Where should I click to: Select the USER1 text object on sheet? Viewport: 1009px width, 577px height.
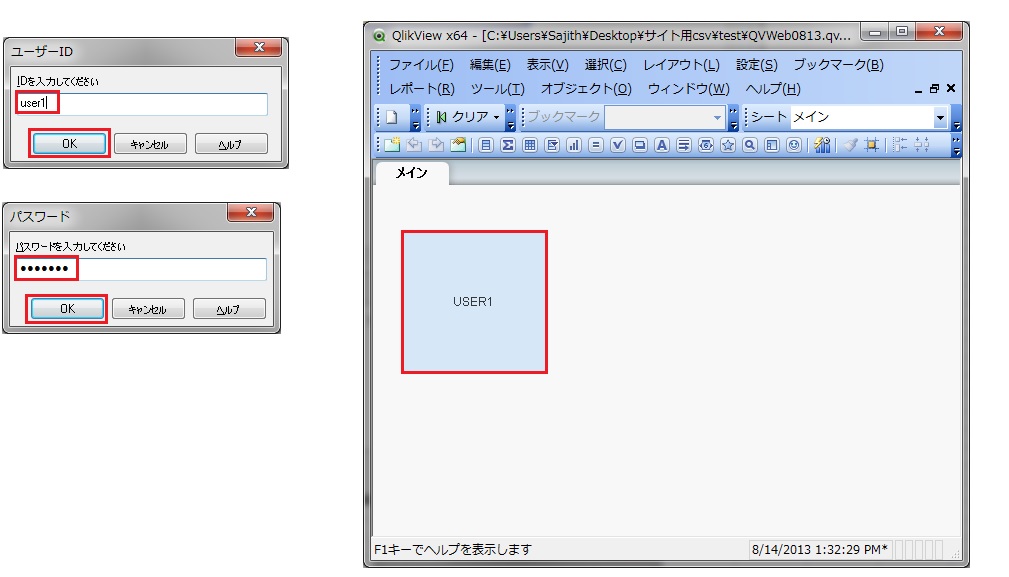[x=474, y=302]
